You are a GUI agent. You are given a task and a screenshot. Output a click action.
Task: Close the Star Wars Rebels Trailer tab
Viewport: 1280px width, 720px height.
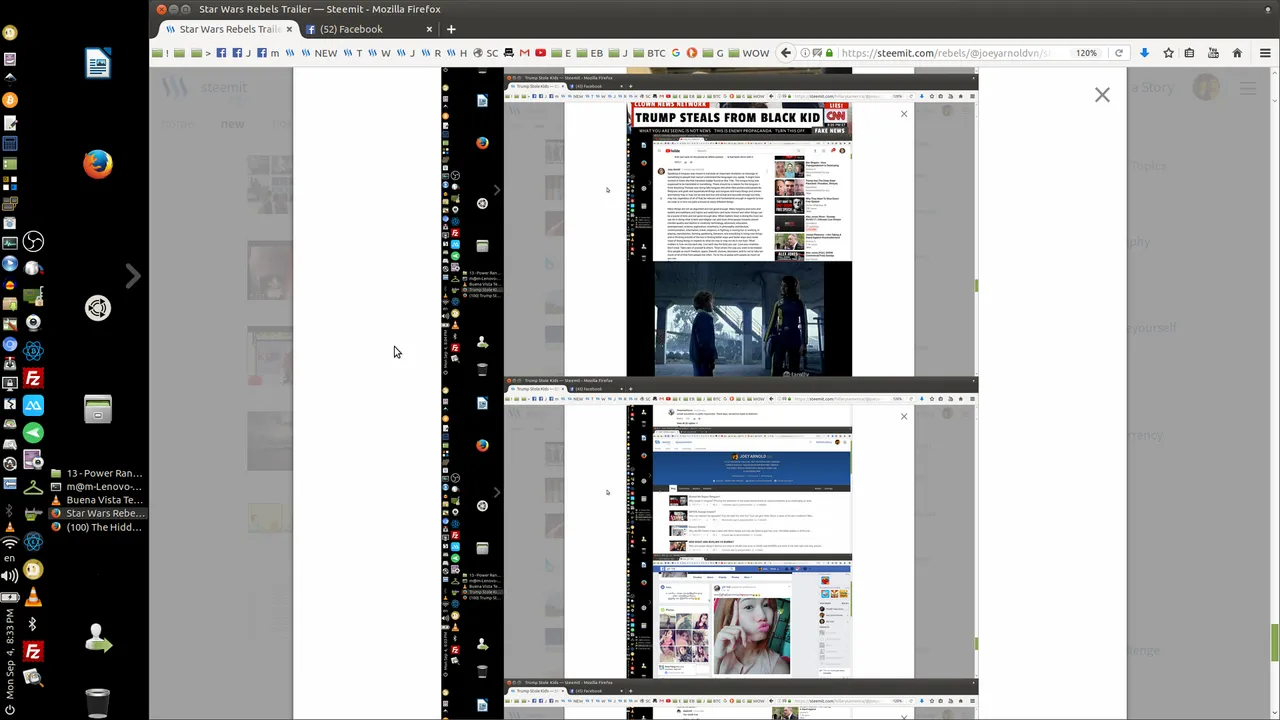(289, 29)
